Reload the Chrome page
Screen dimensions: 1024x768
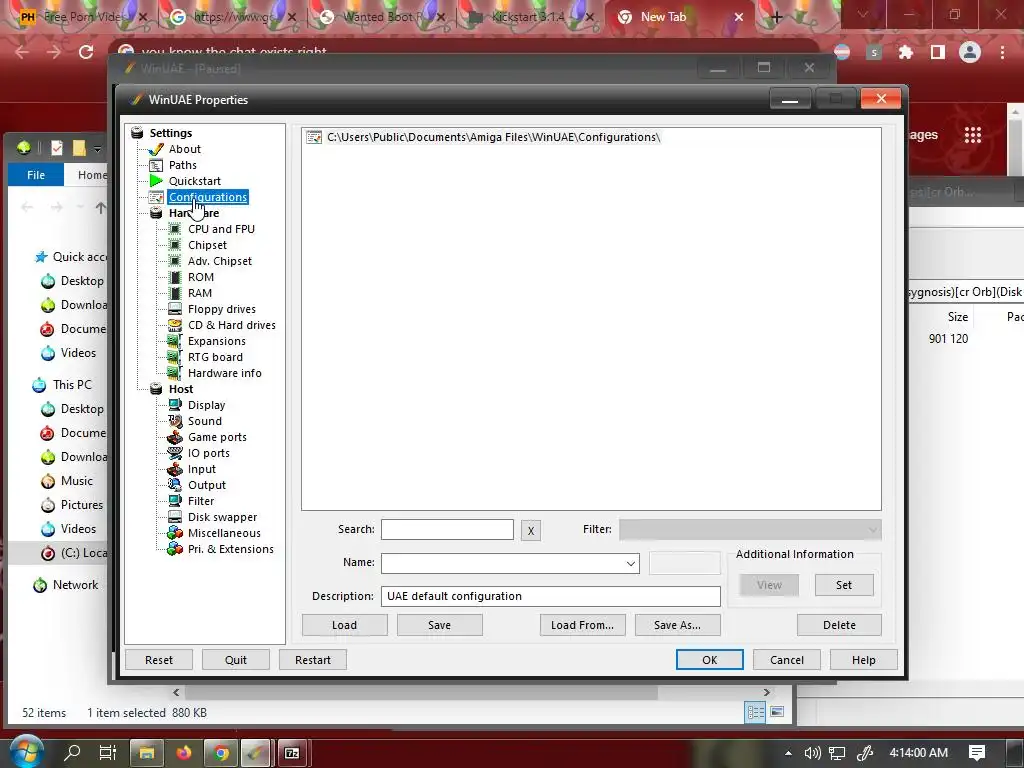[x=86, y=52]
